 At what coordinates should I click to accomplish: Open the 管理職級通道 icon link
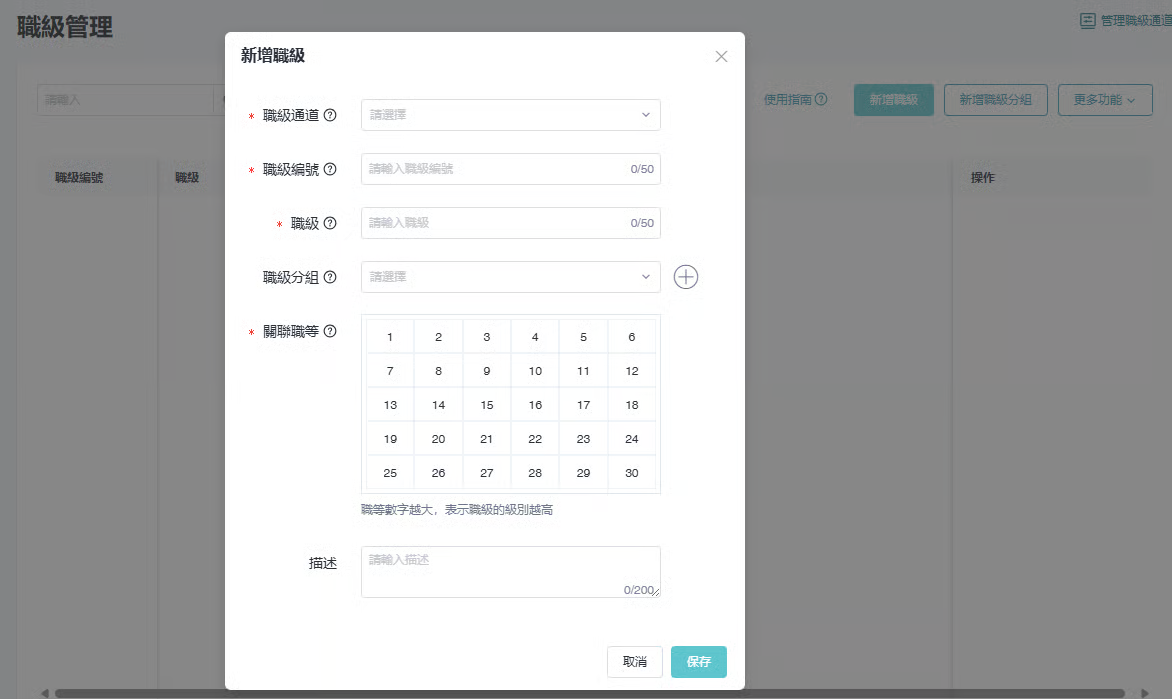1087,20
